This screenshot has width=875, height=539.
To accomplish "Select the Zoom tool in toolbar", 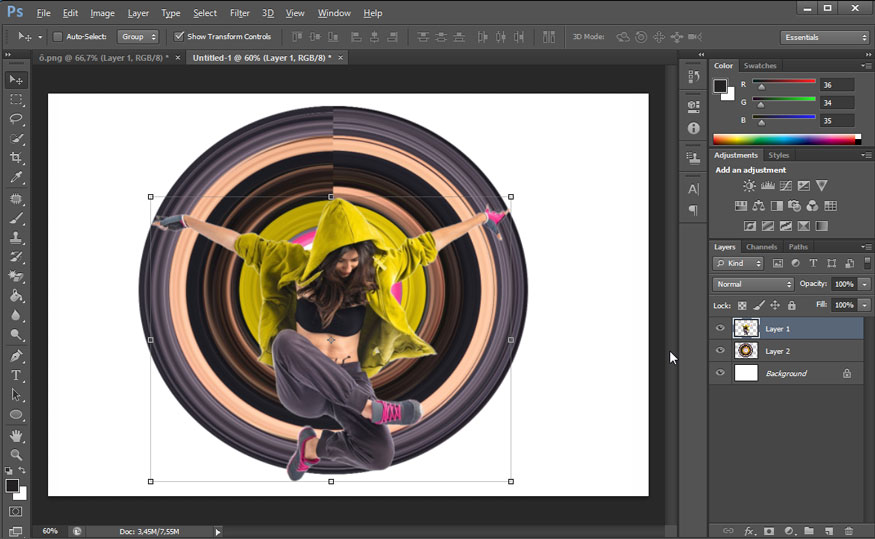I will click(x=16, y=455).
